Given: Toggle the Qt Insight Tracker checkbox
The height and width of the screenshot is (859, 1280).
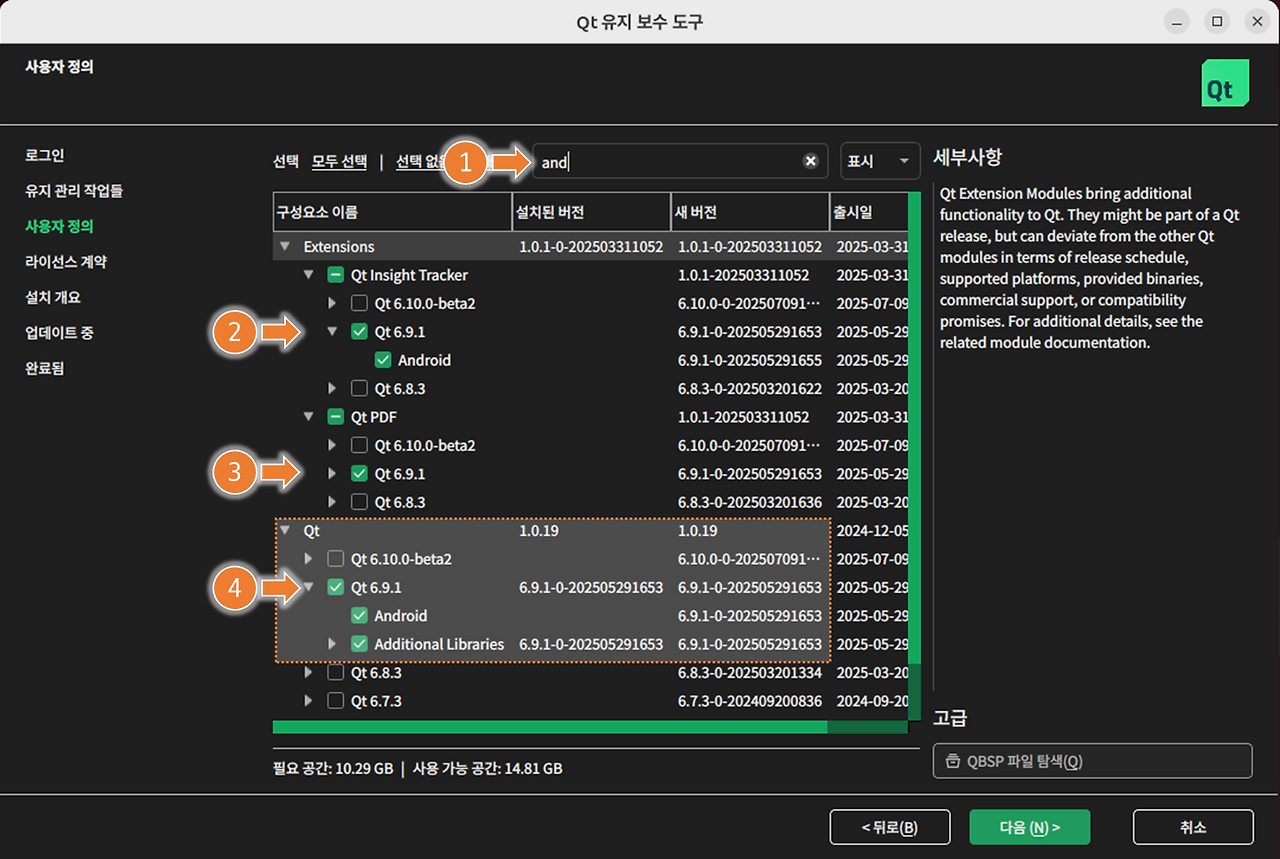Looking at the screenshot, I should (336, 275).
